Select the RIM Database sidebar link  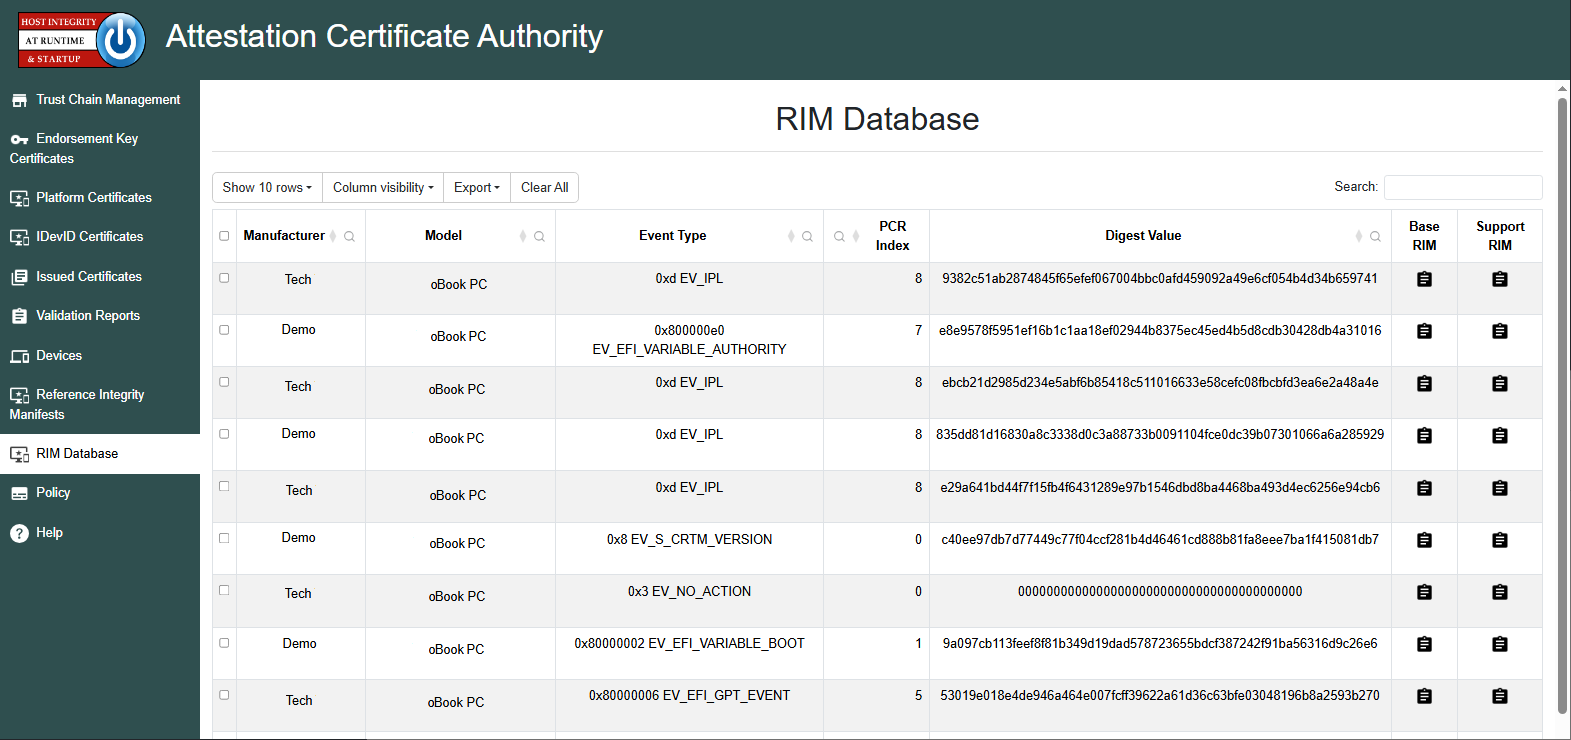click(100, 454)
